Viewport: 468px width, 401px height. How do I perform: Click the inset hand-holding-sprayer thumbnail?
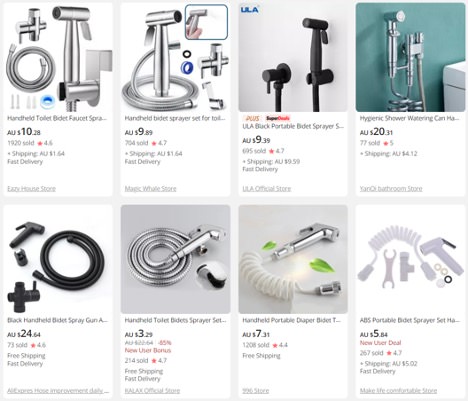pyautogui.click(x=206, y=22)
